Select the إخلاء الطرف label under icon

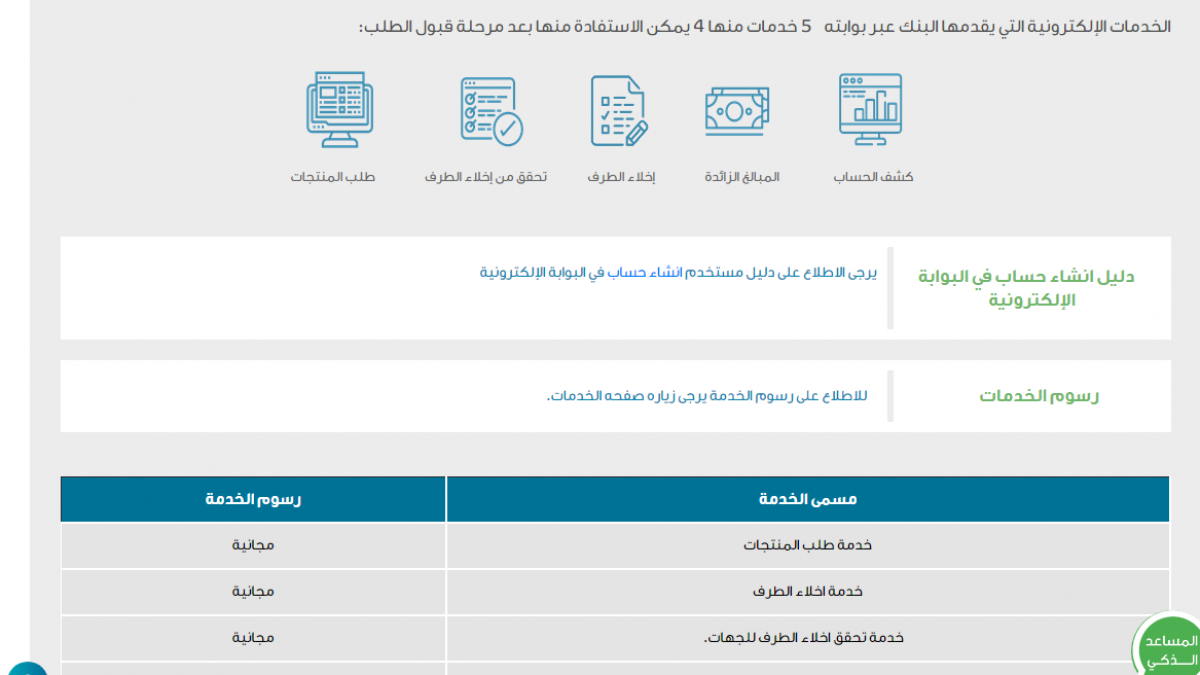pyautogui.click(x=621, y=177)
